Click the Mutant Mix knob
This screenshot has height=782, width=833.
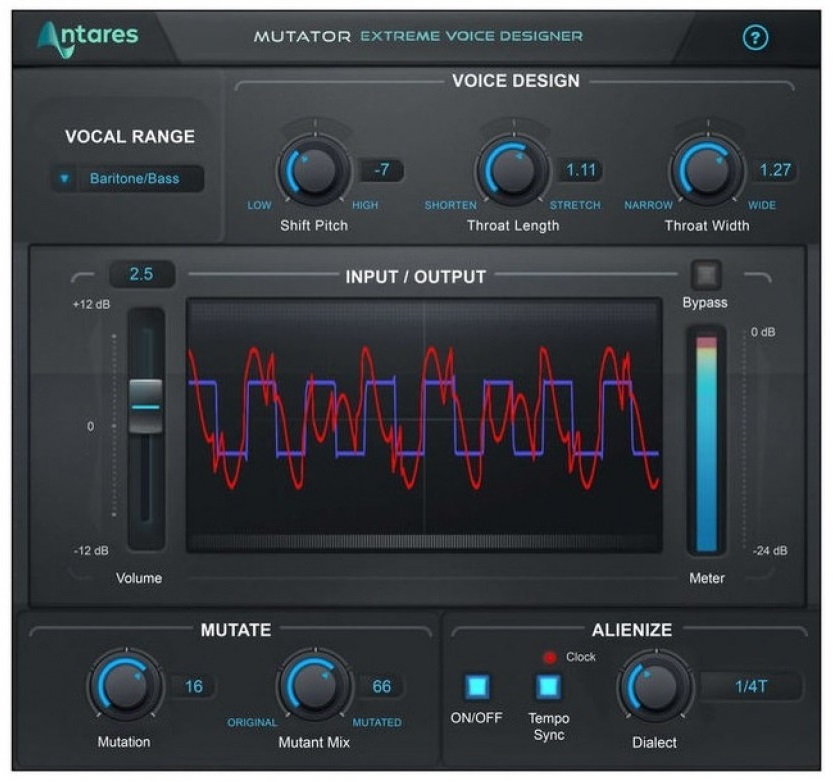point(314,686)
